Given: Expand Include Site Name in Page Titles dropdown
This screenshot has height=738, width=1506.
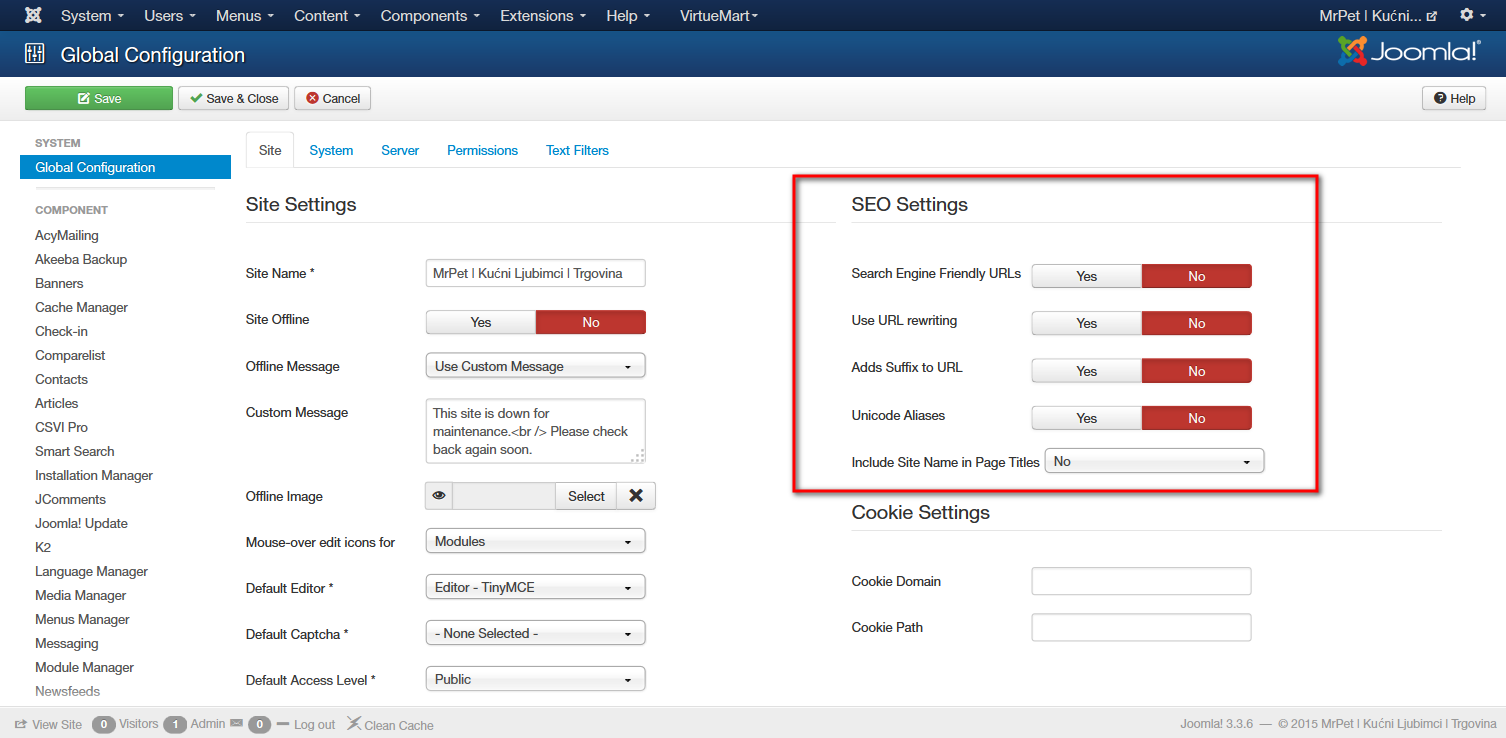Looking at the screenshot, I should click(x=1154, y=461).
